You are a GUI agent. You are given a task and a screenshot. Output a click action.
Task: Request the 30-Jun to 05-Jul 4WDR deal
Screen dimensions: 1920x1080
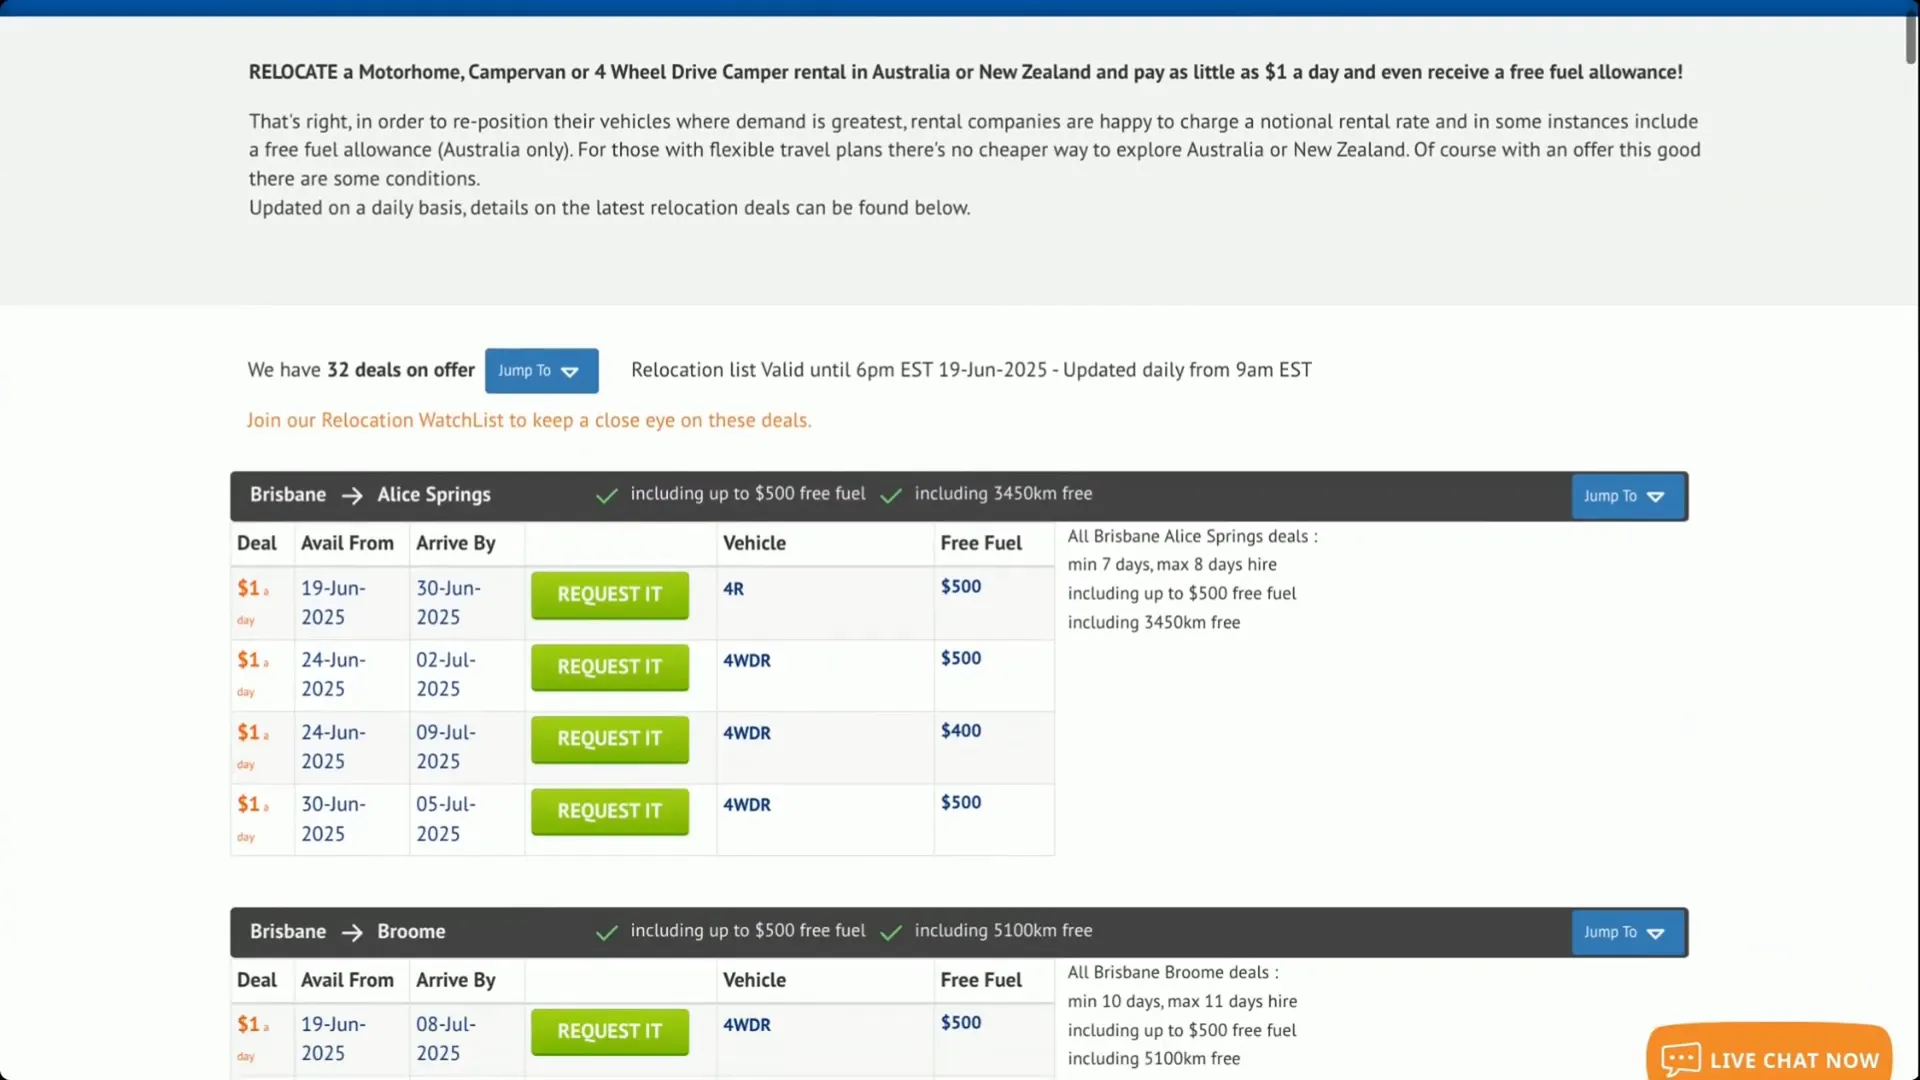609,811
